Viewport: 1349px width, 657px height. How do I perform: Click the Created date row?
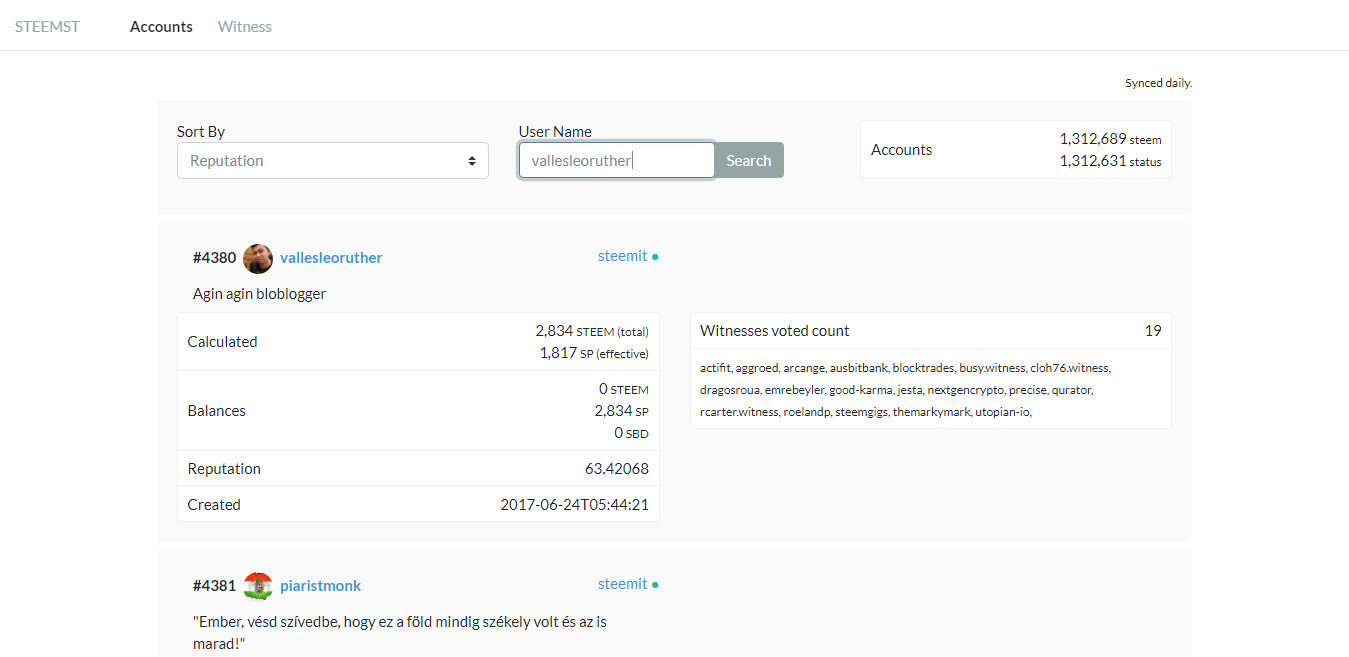418,504
